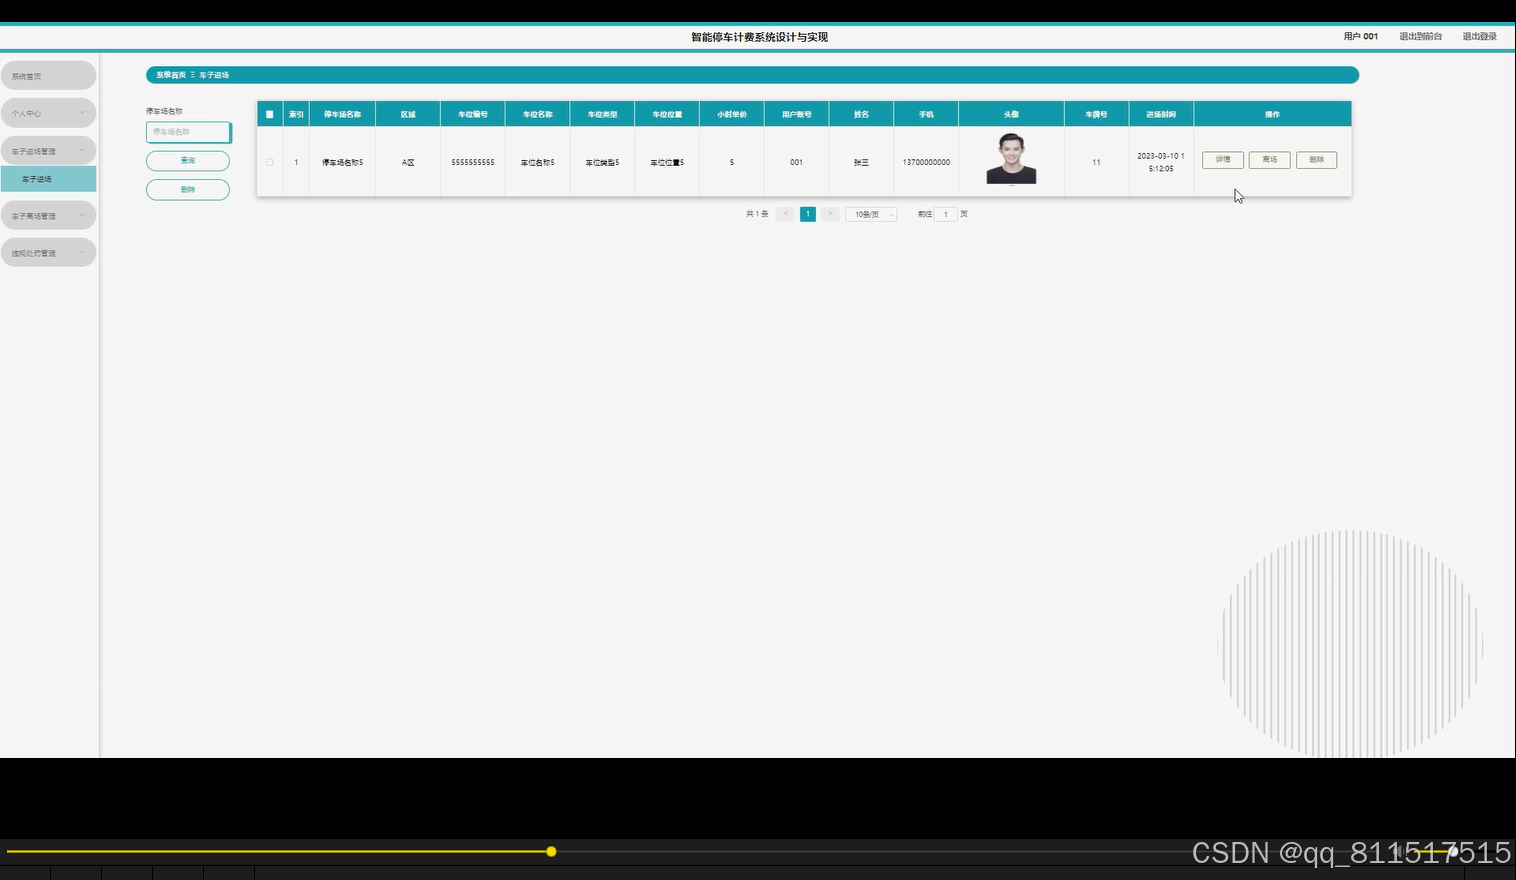Expand the 个人中心 sidebar menu

48,113
